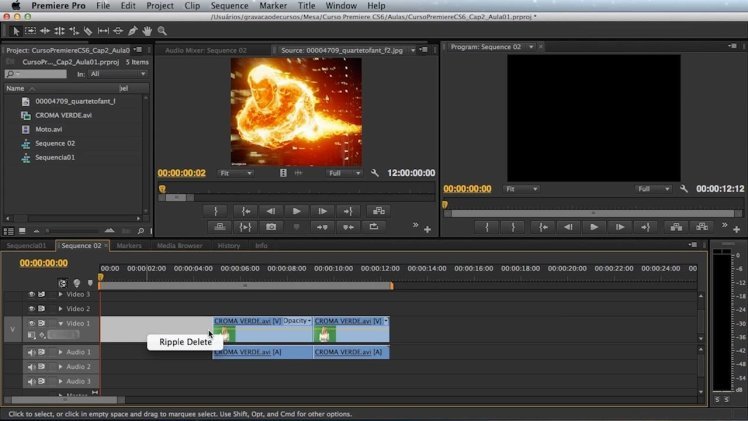748x421 pixels.
Task: Expand the Audio 1 track
Action: pos(61,352)
